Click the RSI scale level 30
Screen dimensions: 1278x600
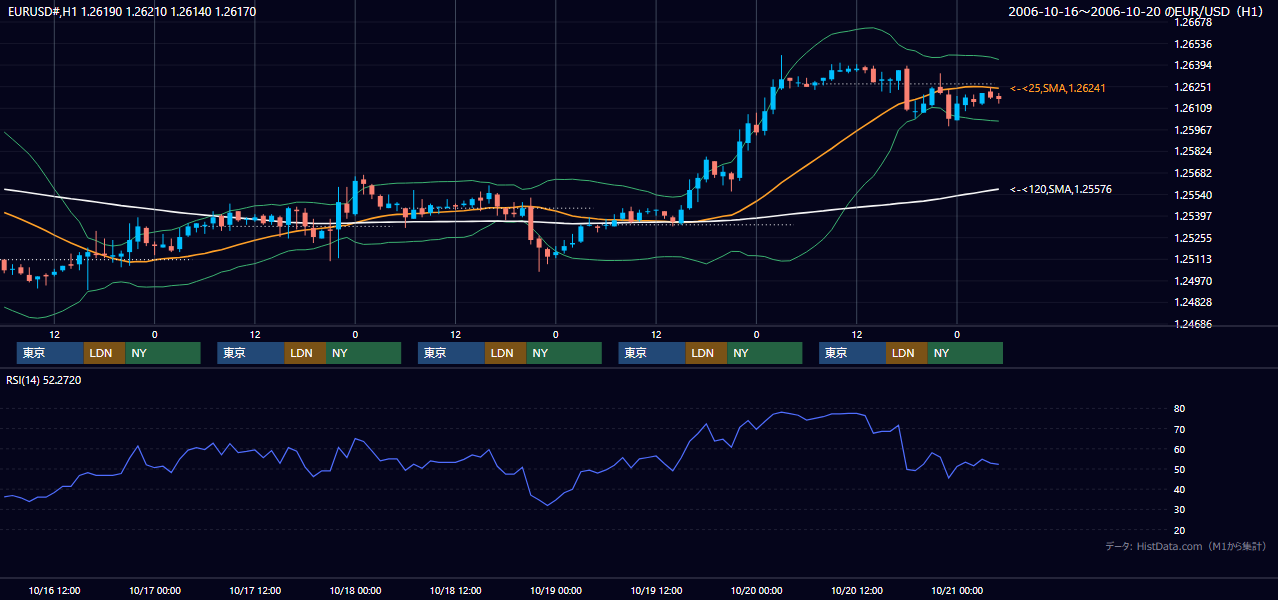click(x=1180, y=509)
